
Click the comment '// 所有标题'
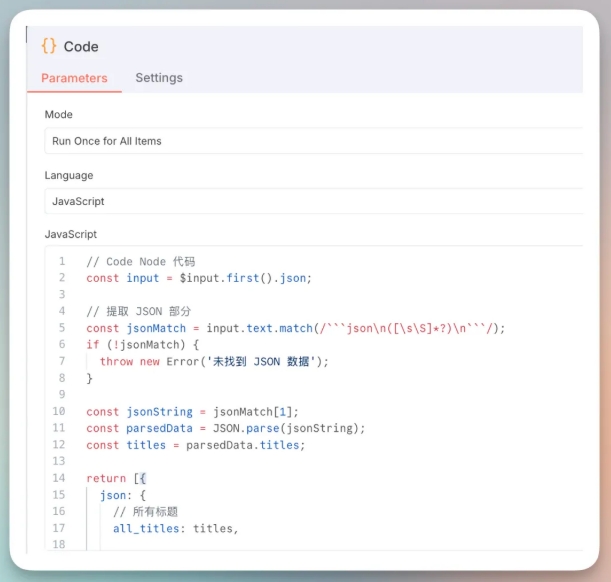pyautogui.click(x=145, y=511)
